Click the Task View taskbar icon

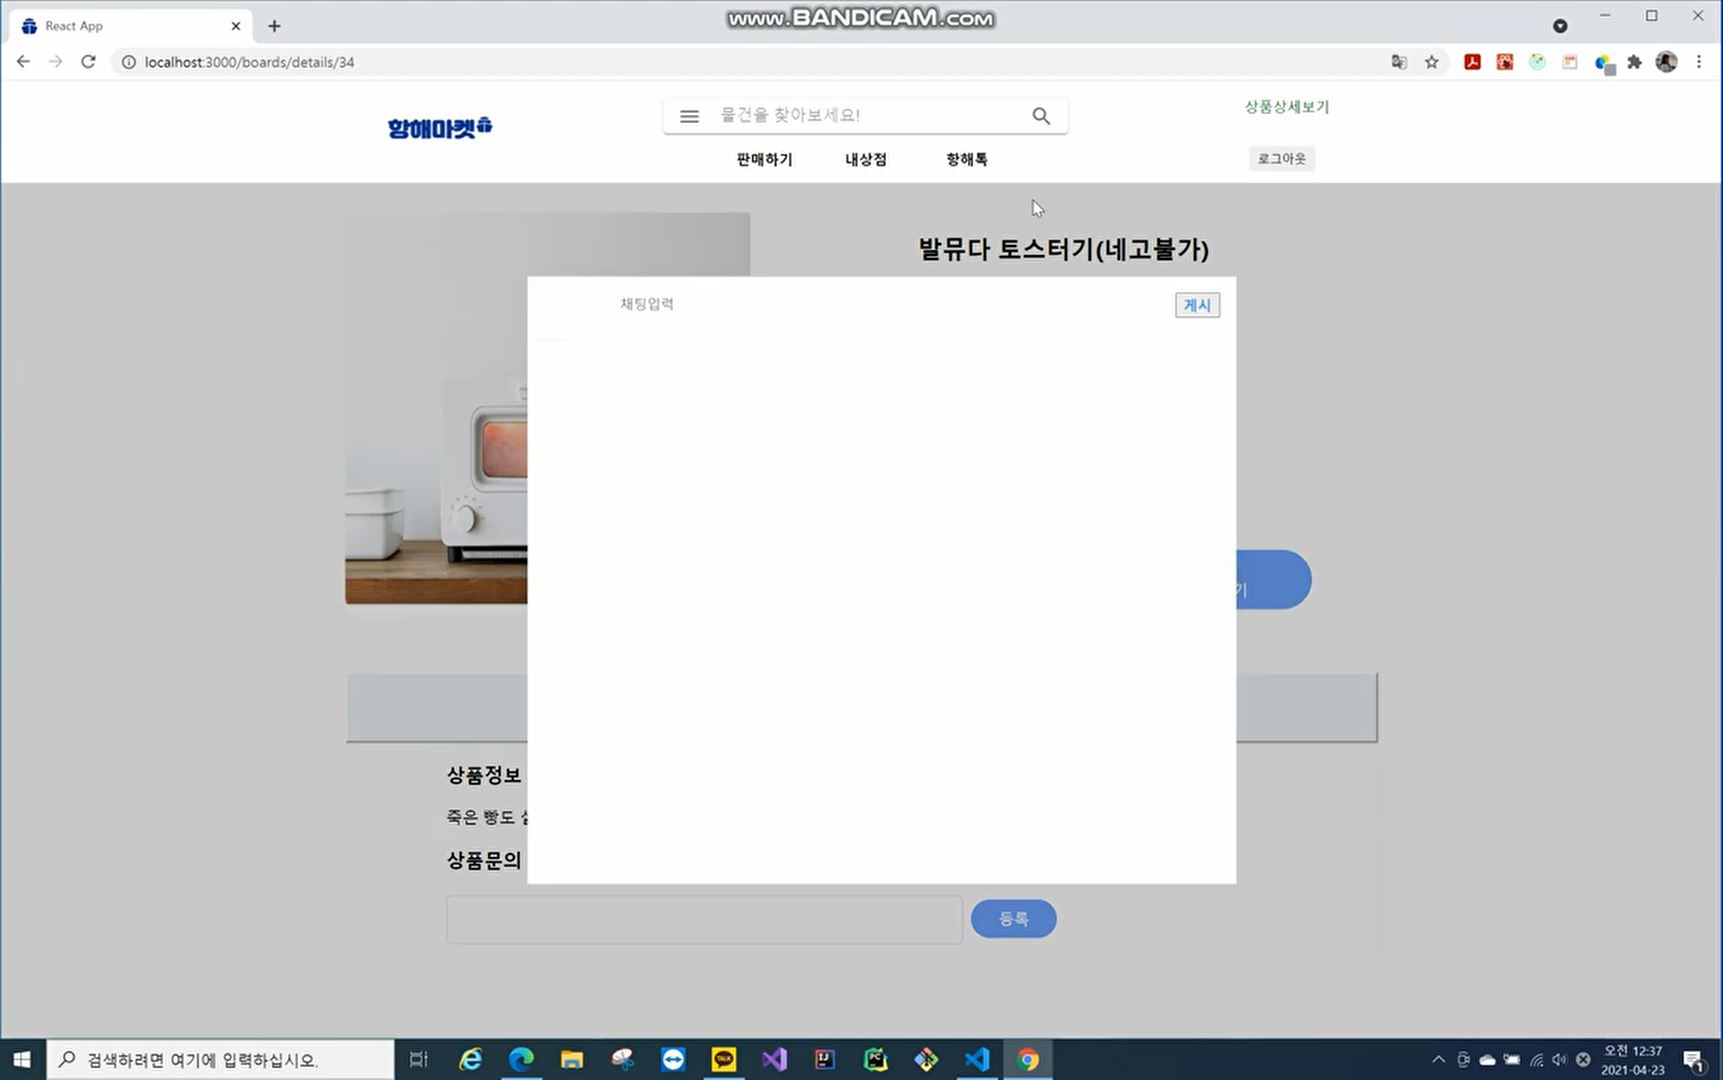[418, 1059]
